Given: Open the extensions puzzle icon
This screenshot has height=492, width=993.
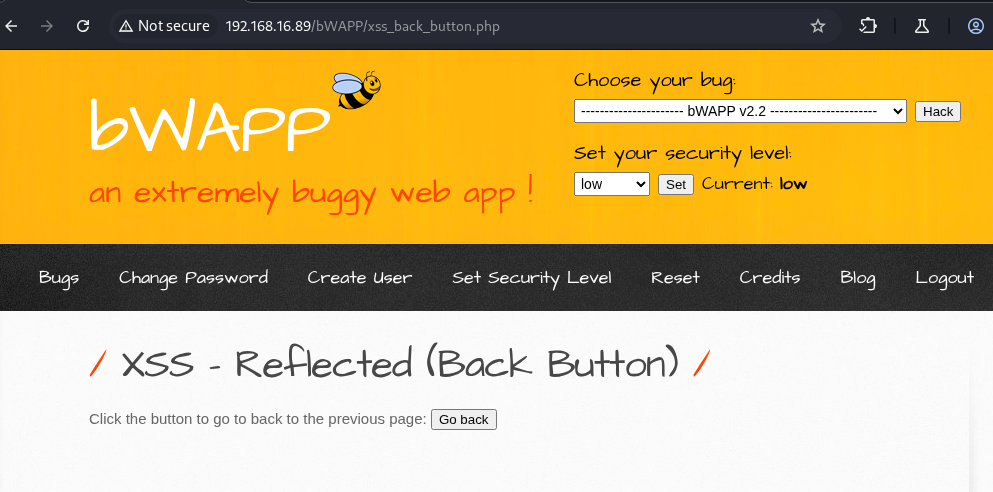Looking at the screenshot, I should (x=868, y=26).
